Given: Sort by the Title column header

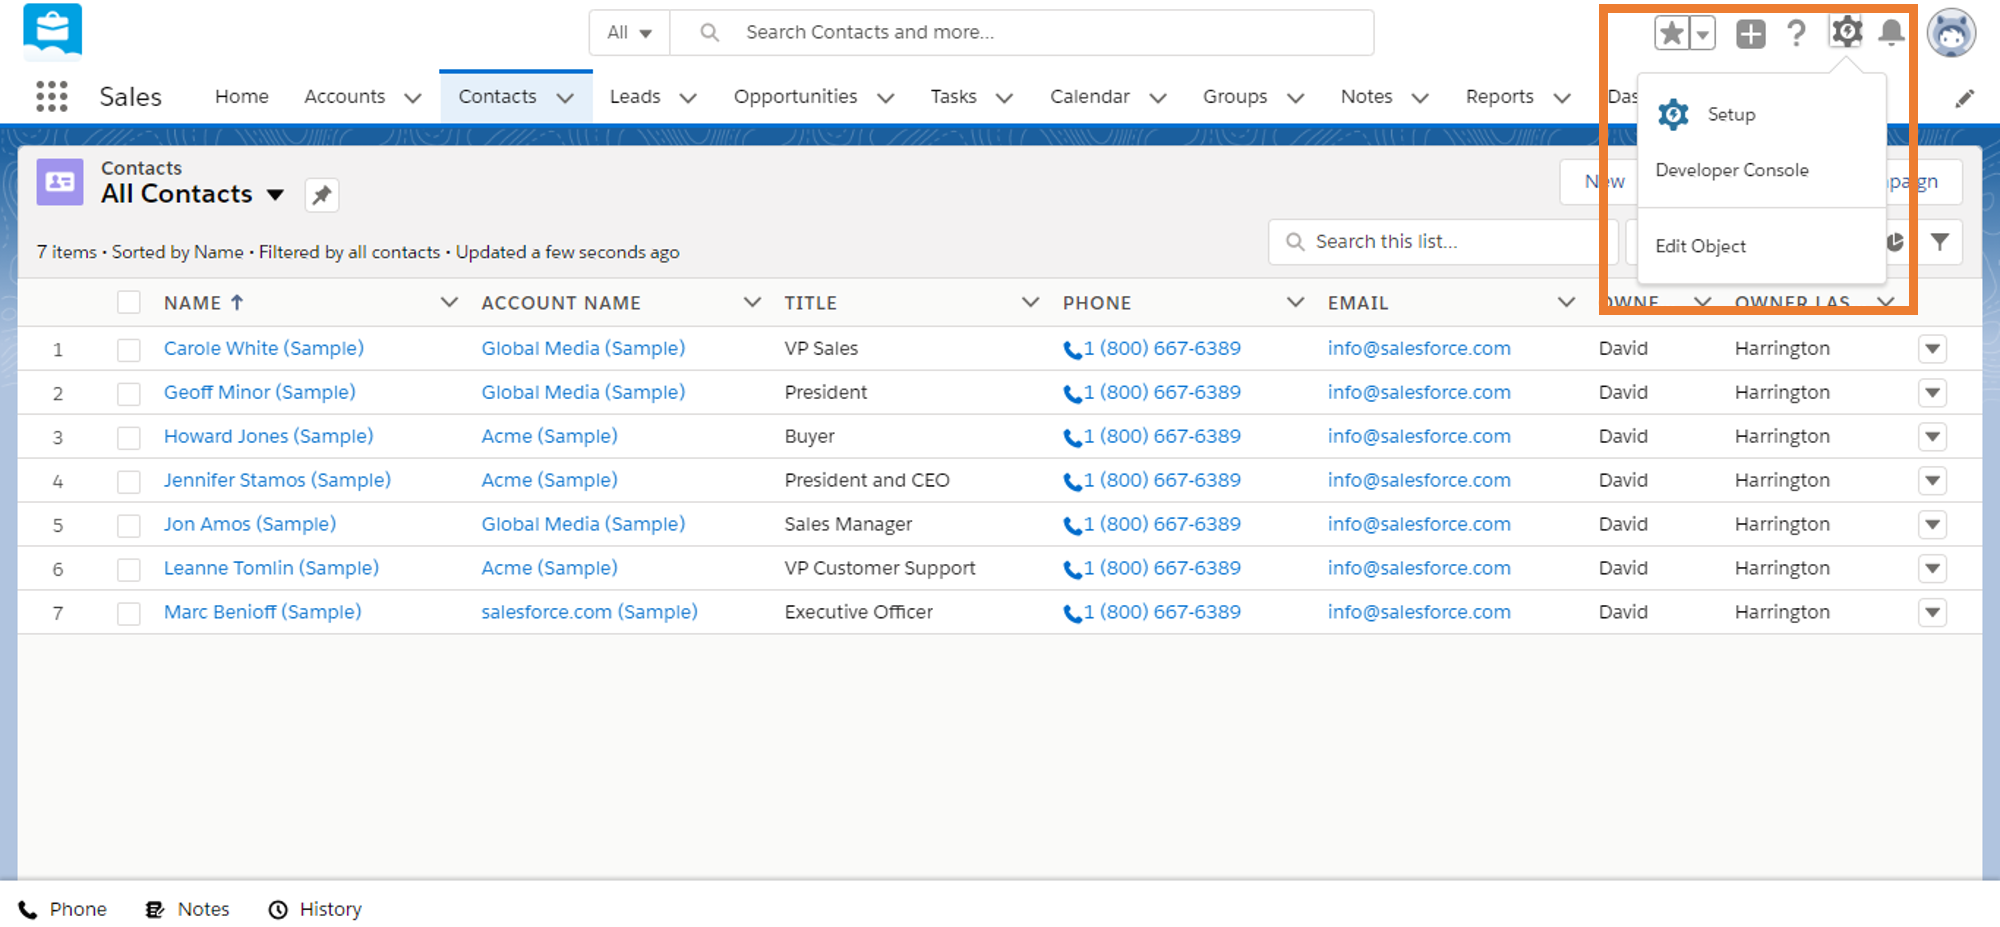Looking at the screenshot, I should click(x=811, y=302).
